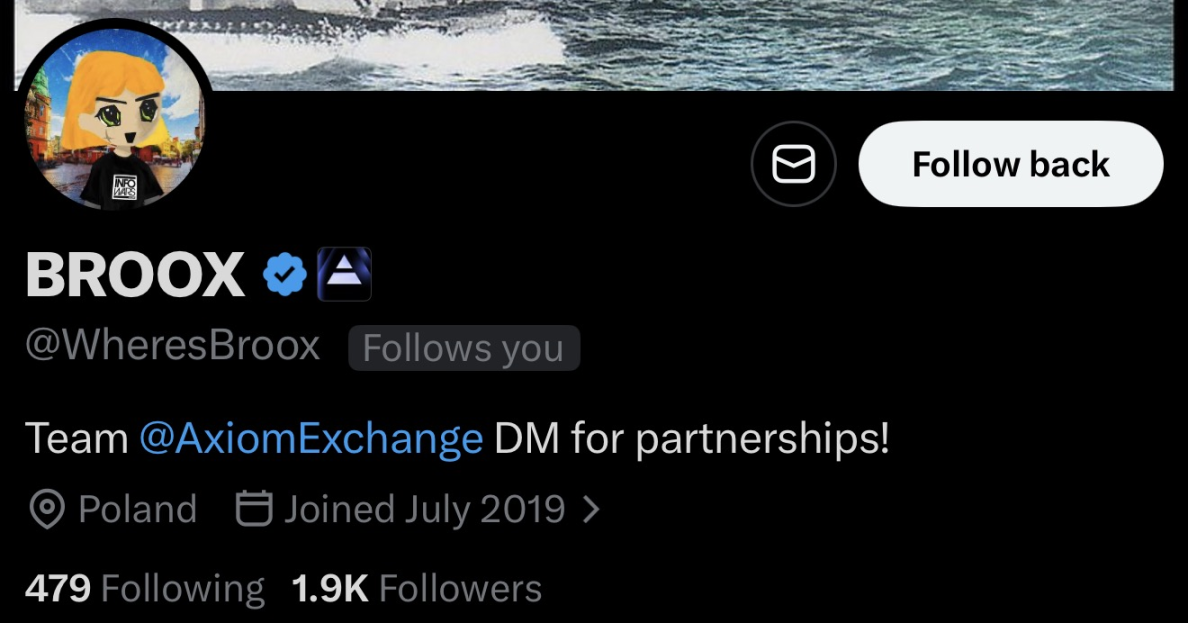Click the display name BROOX

point(133,273)
